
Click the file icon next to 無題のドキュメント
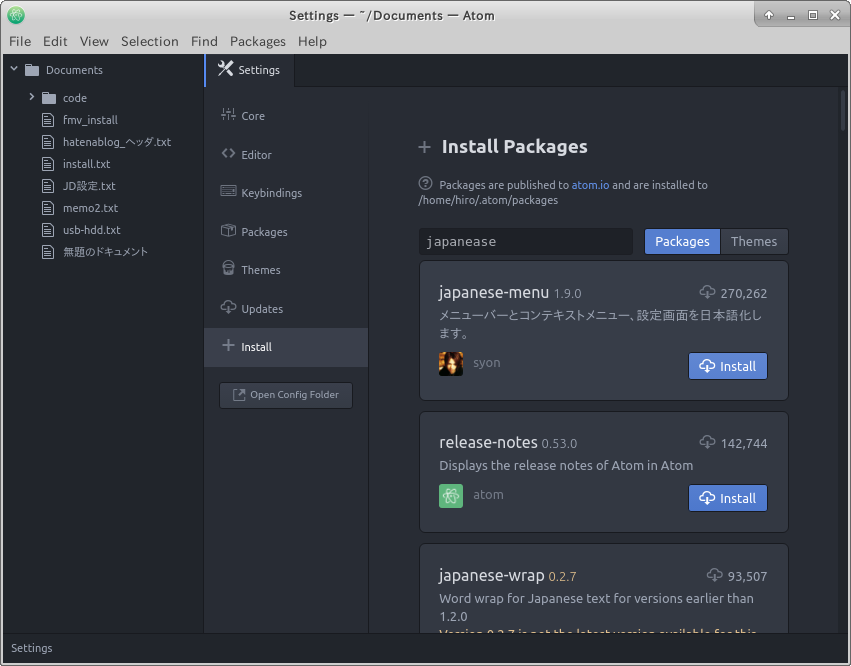coord(48,251)
